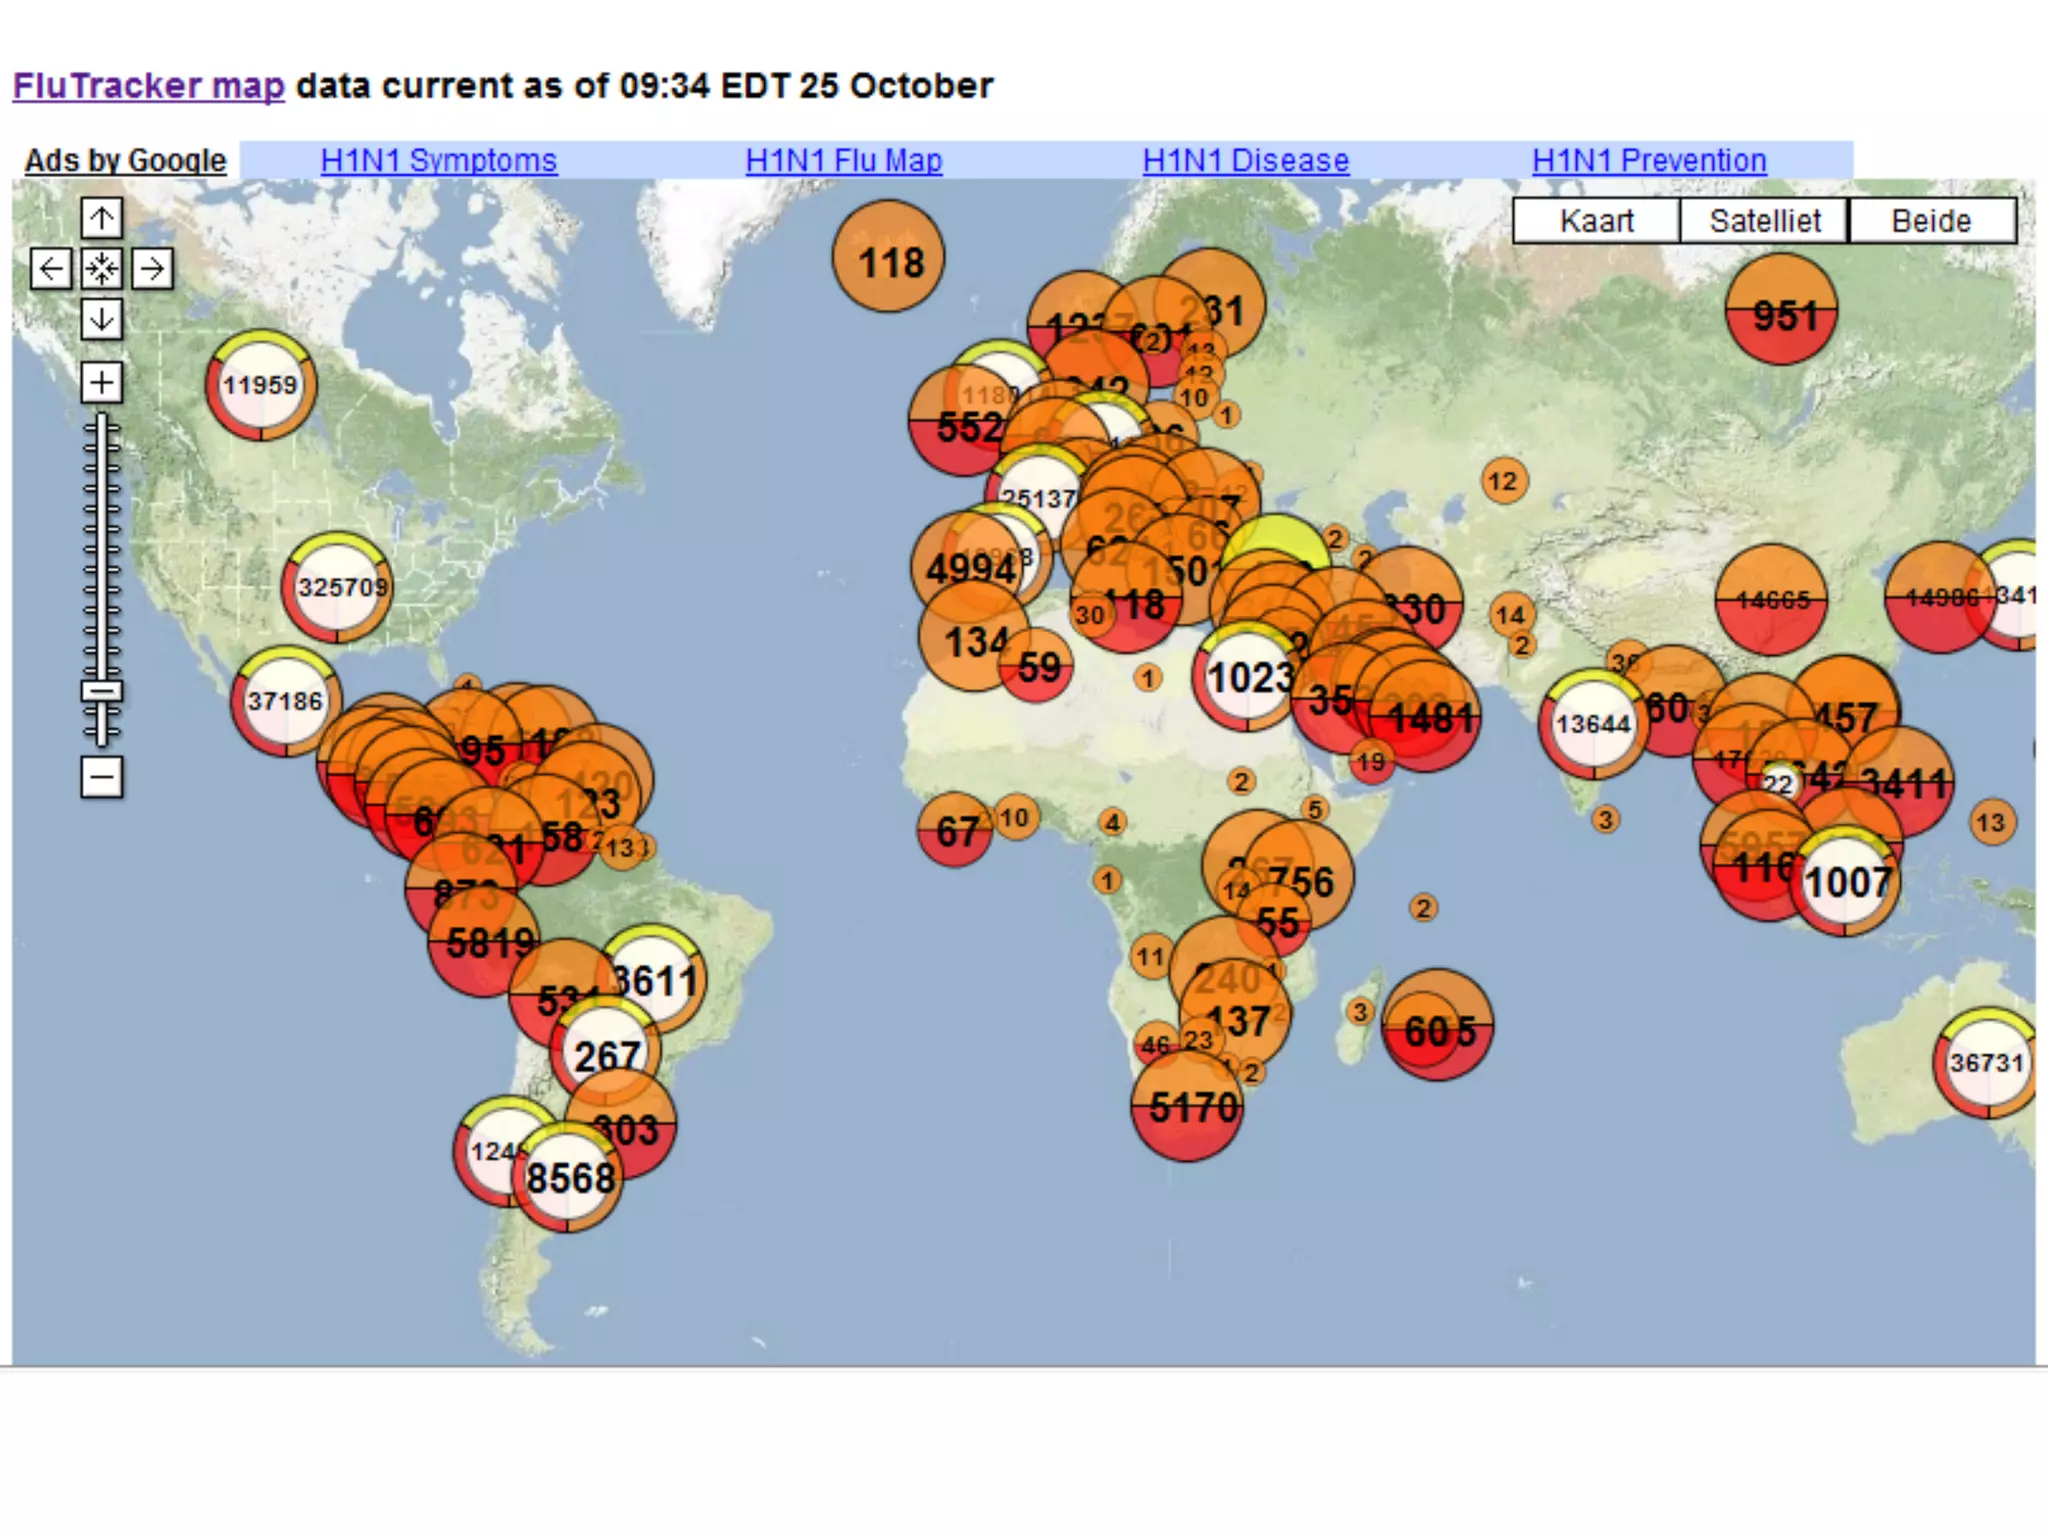The image size is (2048, 1536).
Task: Zoom out with the minus button
Action: point(101,777)
